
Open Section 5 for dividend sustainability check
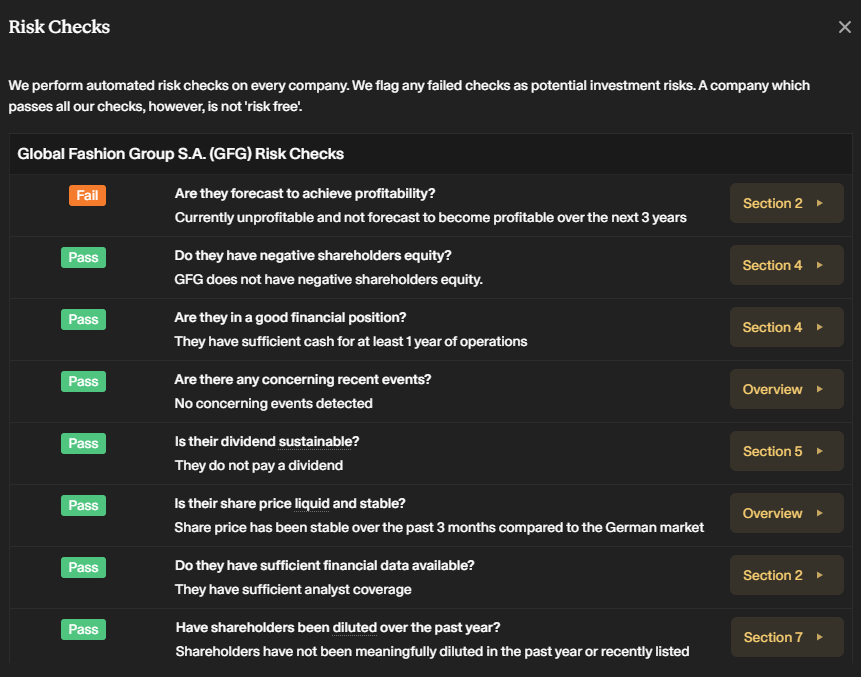point(786,451)
